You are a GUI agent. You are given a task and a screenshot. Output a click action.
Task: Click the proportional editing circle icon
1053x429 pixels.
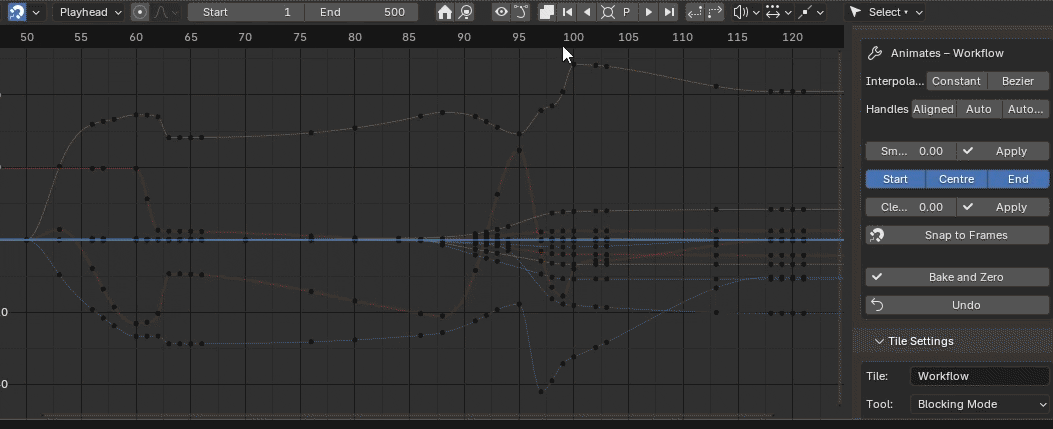[140, 12]
